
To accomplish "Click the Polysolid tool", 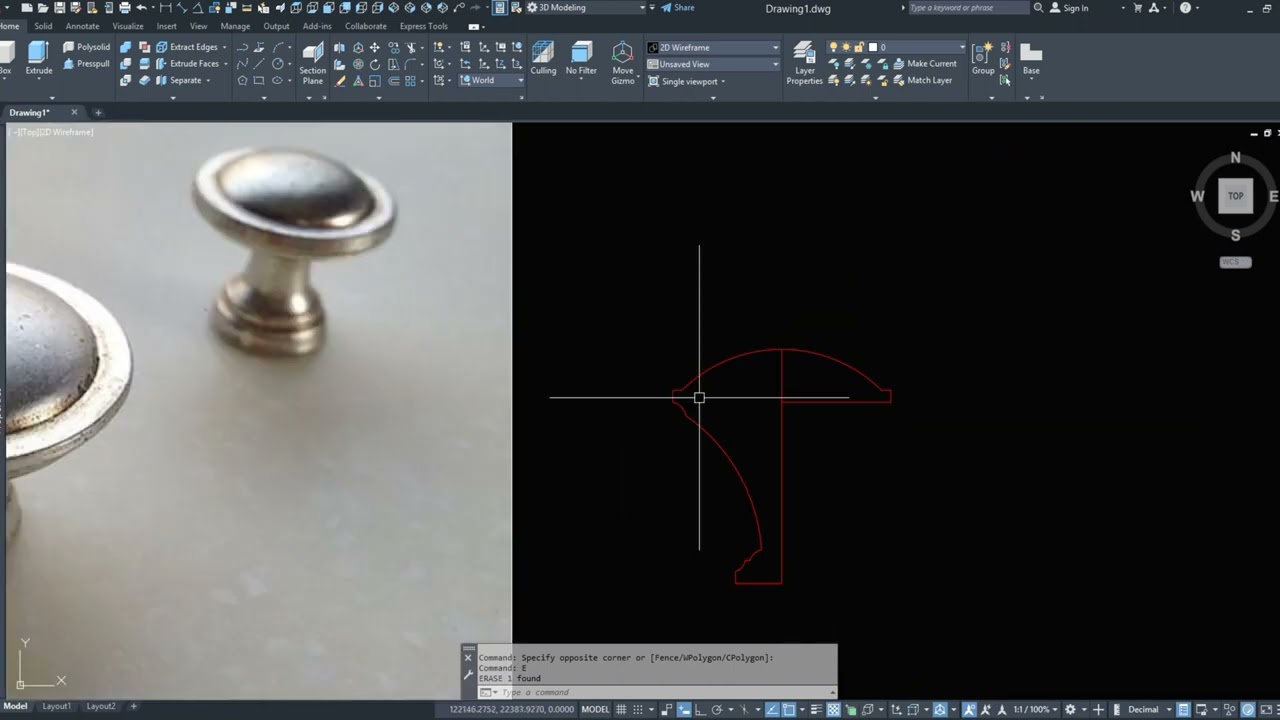I will 86,47.
